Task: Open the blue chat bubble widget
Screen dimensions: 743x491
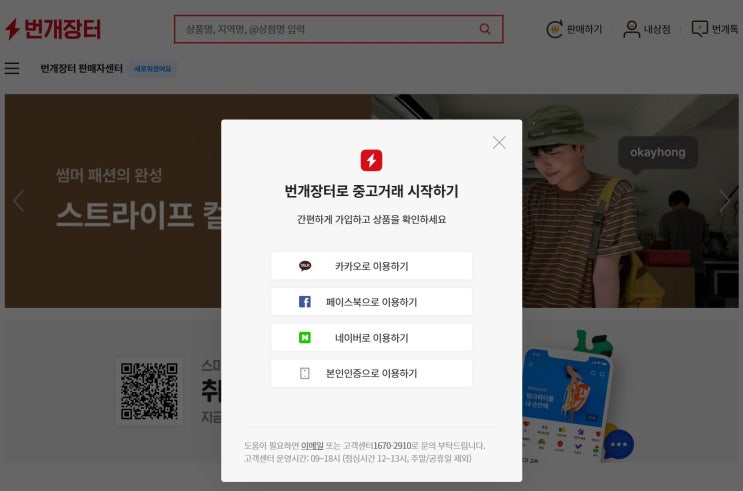Action: pos(619,444)
